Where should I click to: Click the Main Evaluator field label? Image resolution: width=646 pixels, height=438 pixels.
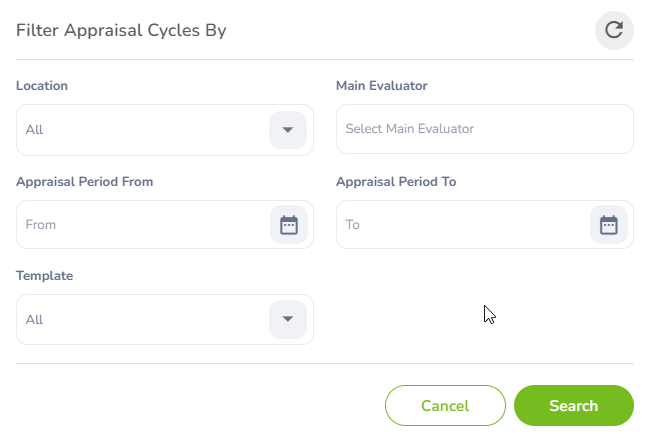click(x=382, y=86)
